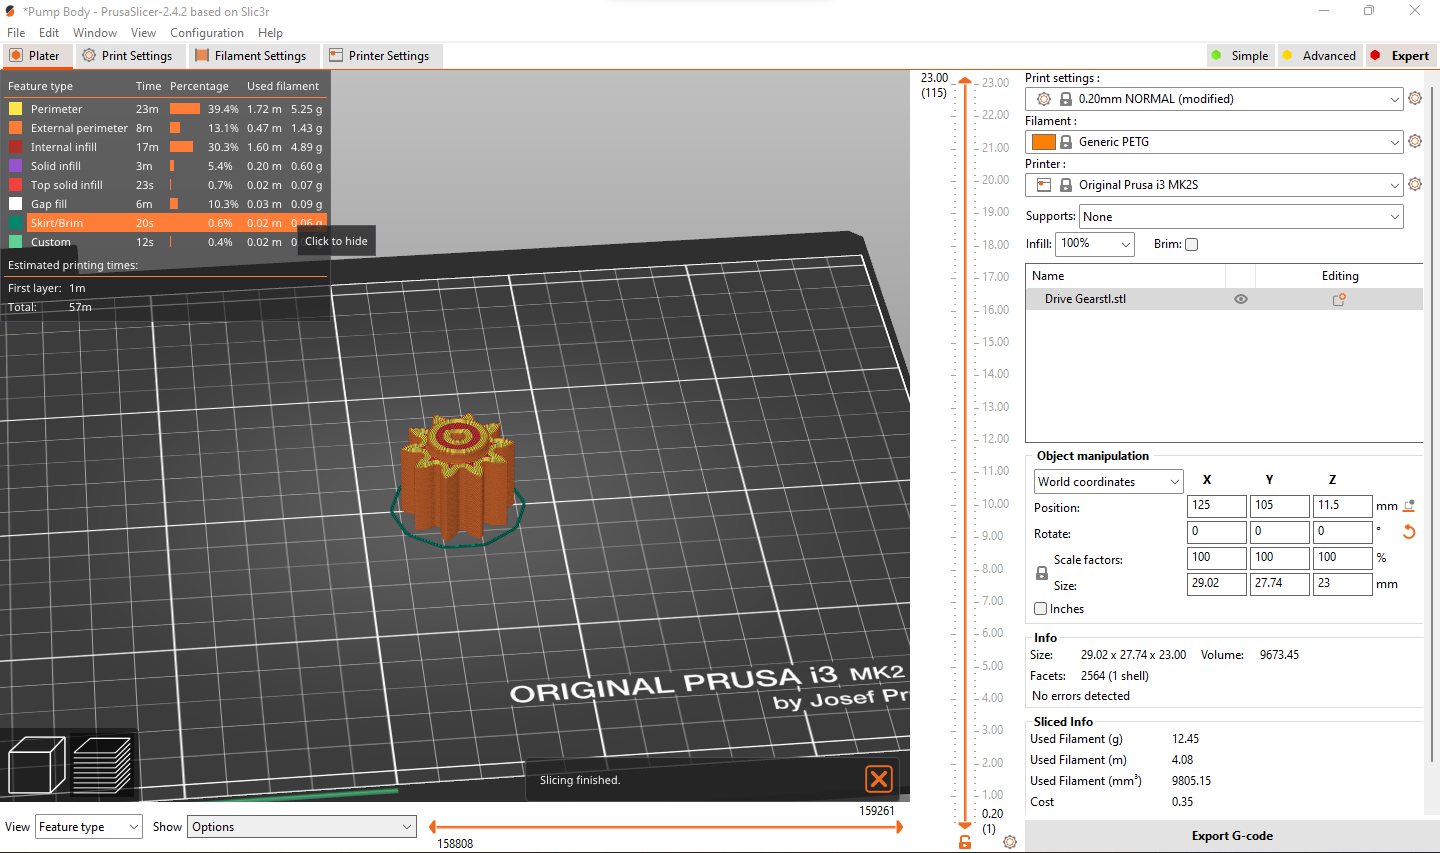This screenshot has height=853, width=1440.
Task: Open print settings gear next to 0.20mm NORMAL
Action: [1415, 99]
